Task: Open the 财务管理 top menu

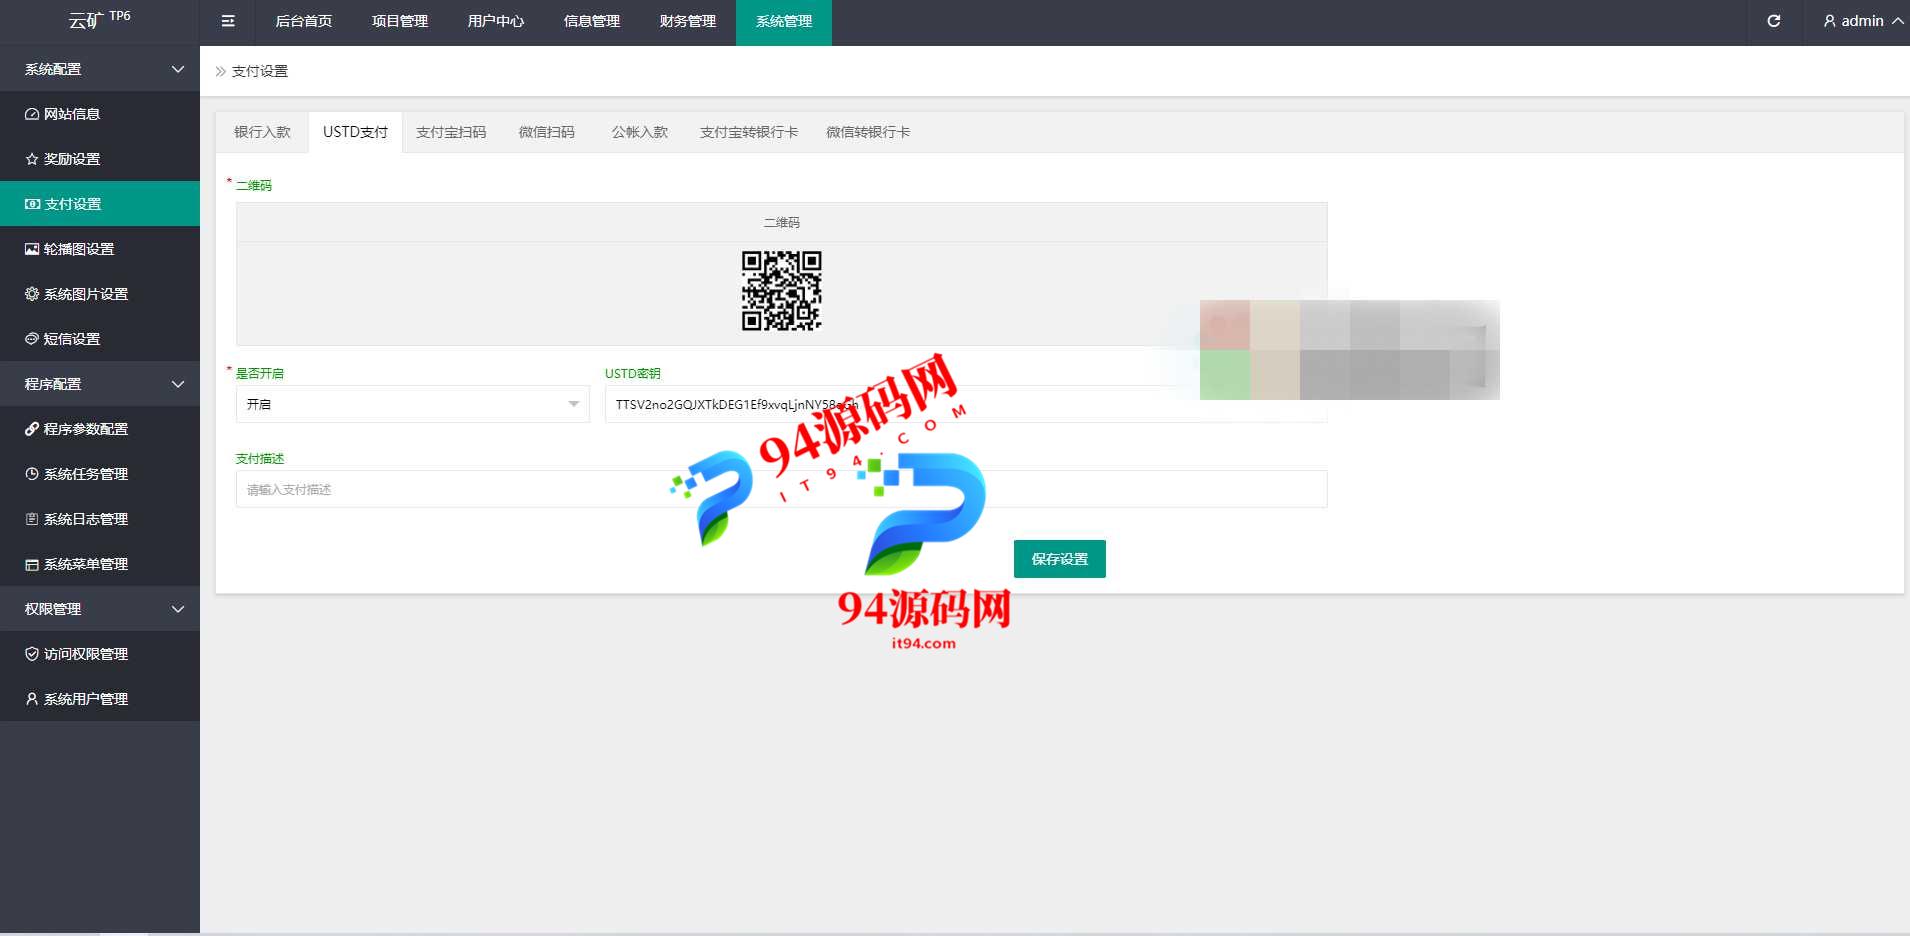Action: click(x=688, y=21)
